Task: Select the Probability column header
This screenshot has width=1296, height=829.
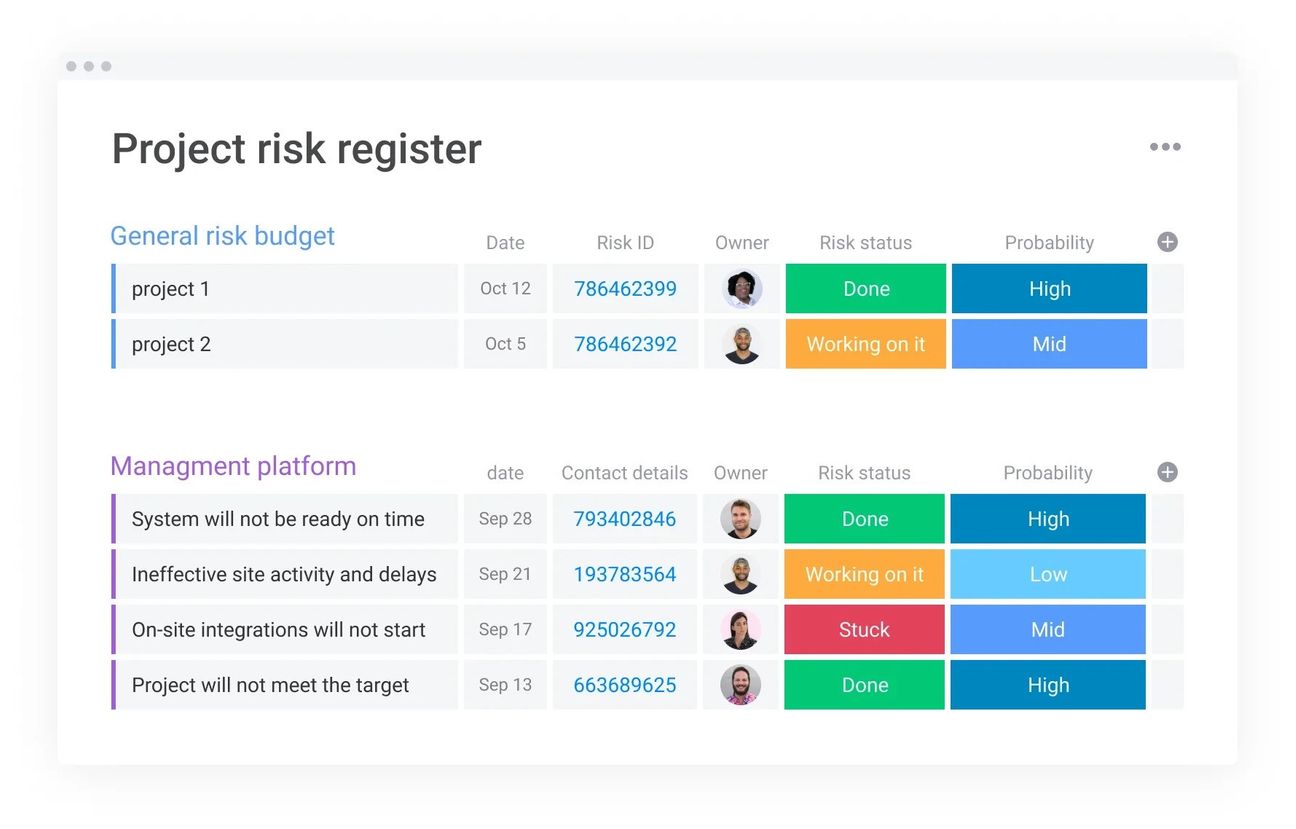Action: [1049, 242]
